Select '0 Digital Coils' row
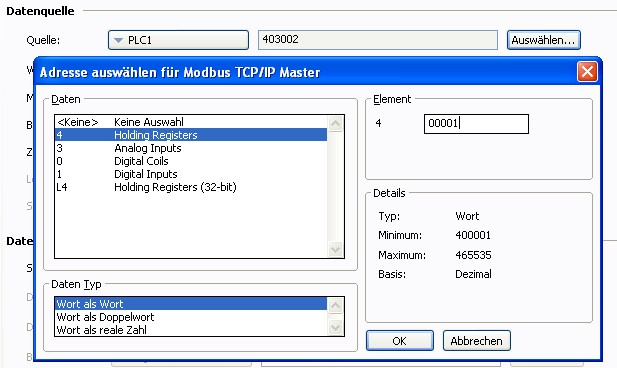This screenshot has width=617, height=368. point(191,161)
